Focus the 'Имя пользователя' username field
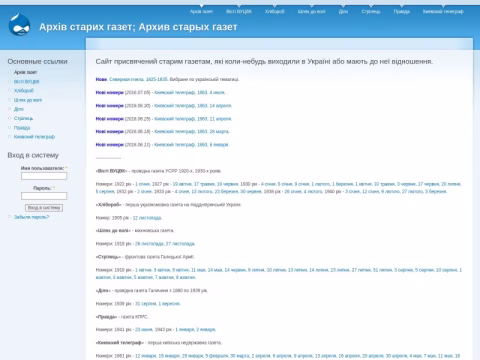This screenshot has height=360, width=480. click(x=44, y=176)
